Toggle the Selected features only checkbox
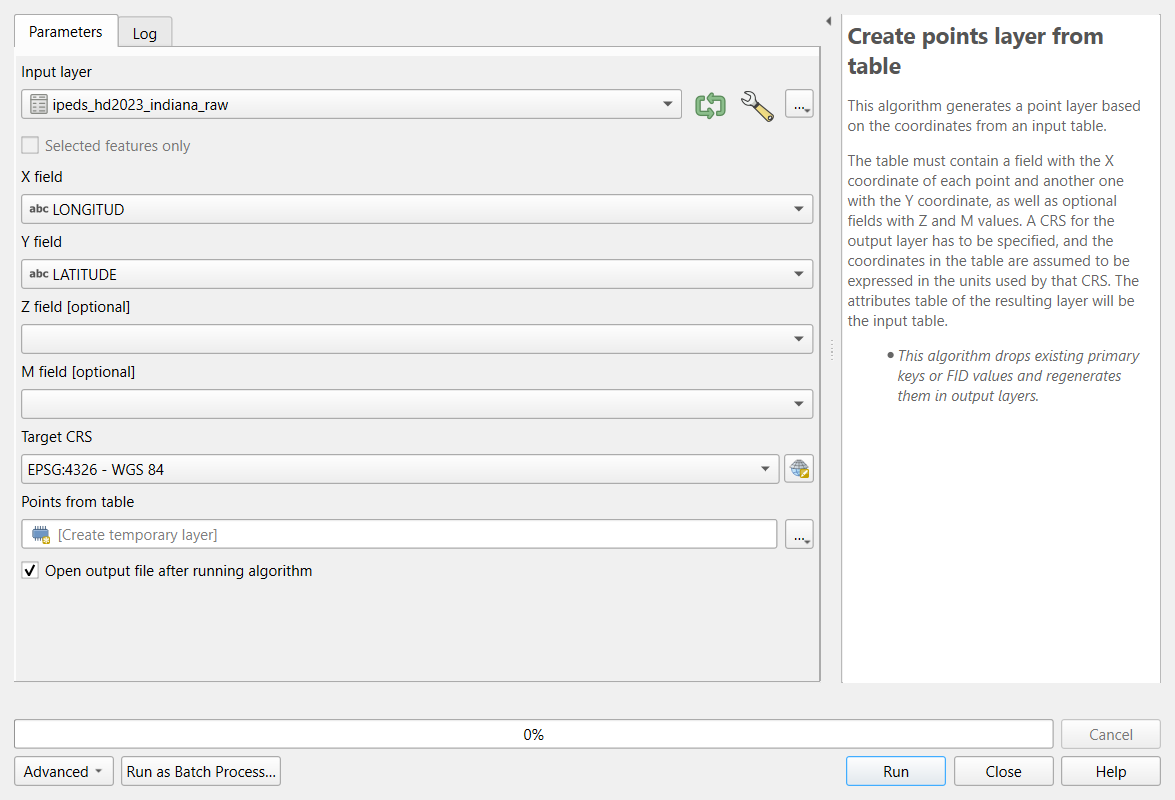The width and height of the screenshot is (1175, 800). point(30,145)
